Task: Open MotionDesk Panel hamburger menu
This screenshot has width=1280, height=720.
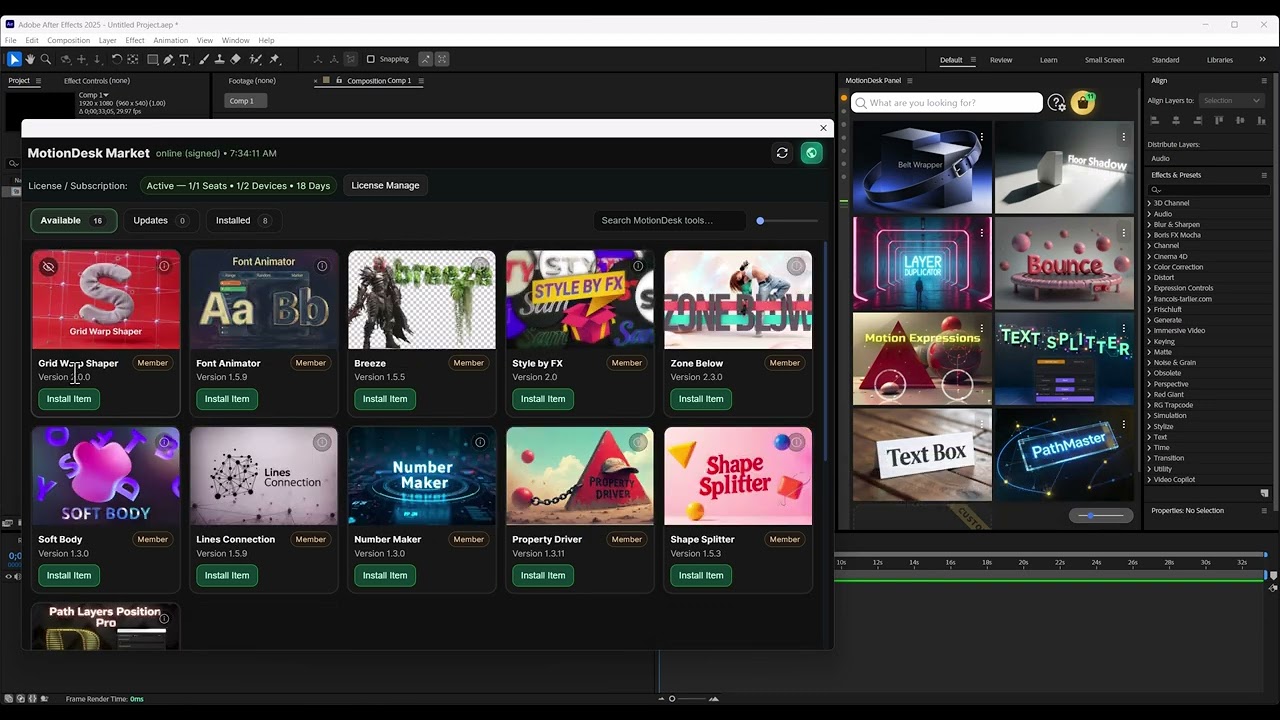Action: point(909,81)
